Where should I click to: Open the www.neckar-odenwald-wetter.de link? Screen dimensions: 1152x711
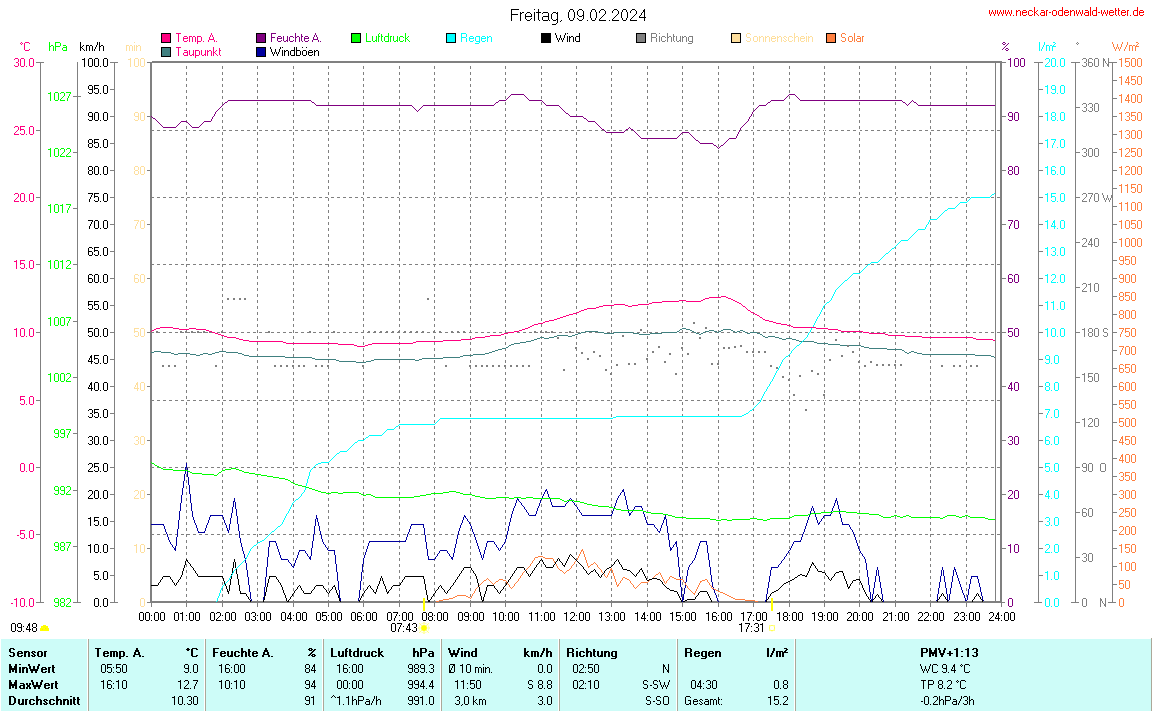point(1065,12)
